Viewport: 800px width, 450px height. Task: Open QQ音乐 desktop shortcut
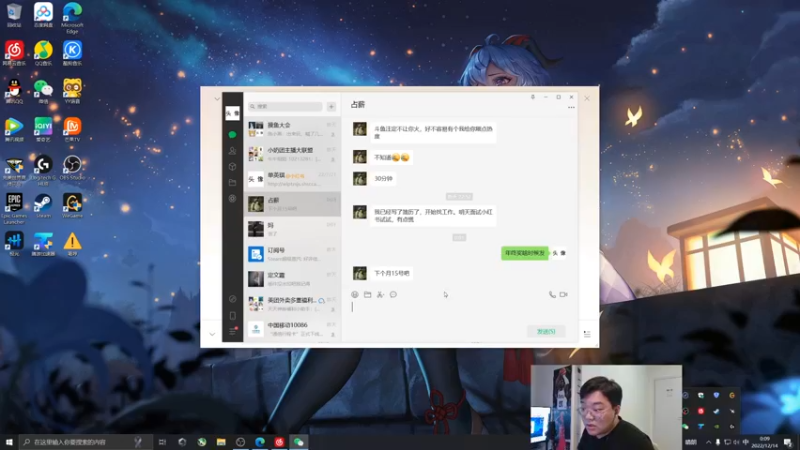[x=43, y=54]
